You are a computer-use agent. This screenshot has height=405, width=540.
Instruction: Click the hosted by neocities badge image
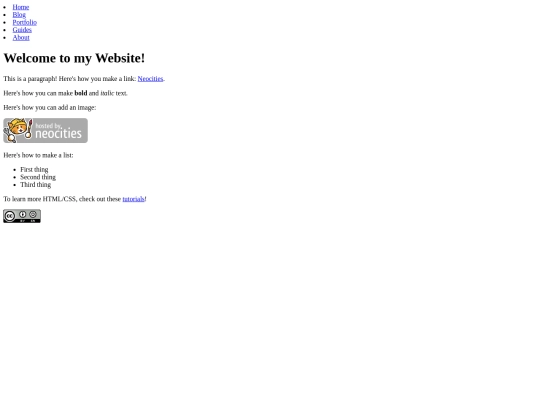click(x=45, y=131)
